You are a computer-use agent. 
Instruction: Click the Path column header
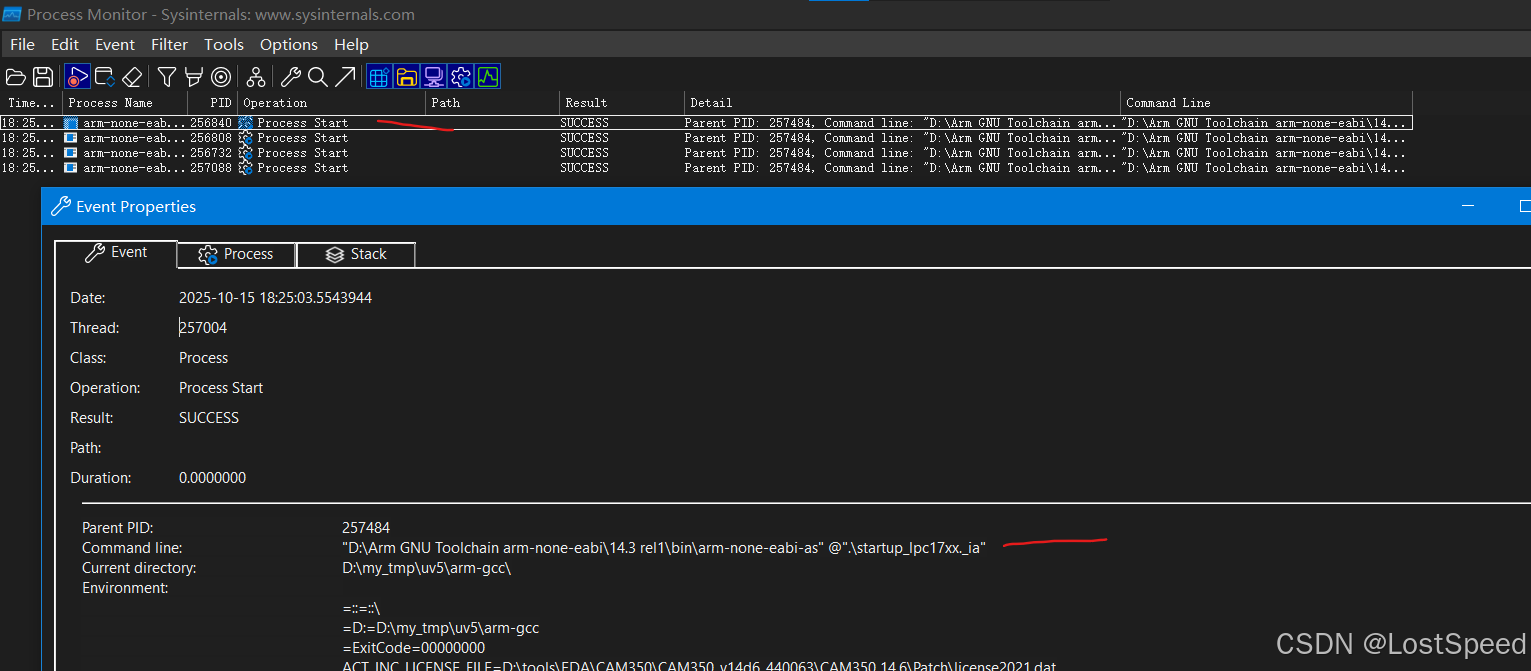point(492,102)
